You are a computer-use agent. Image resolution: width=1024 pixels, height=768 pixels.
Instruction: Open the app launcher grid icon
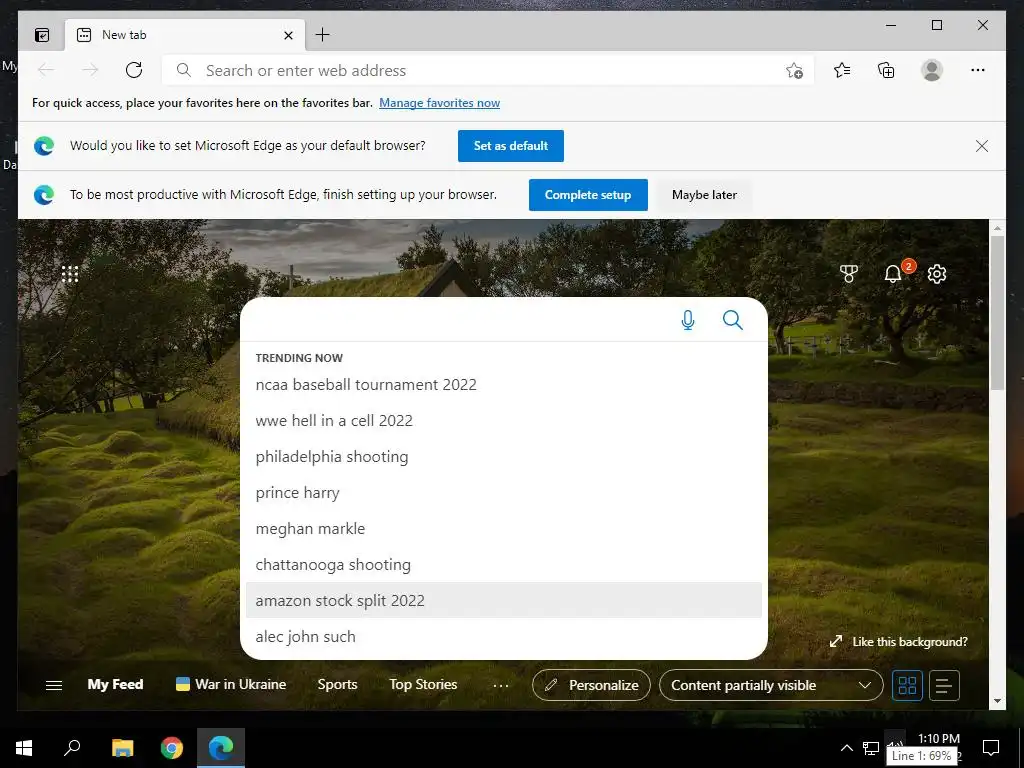point(70,274)
